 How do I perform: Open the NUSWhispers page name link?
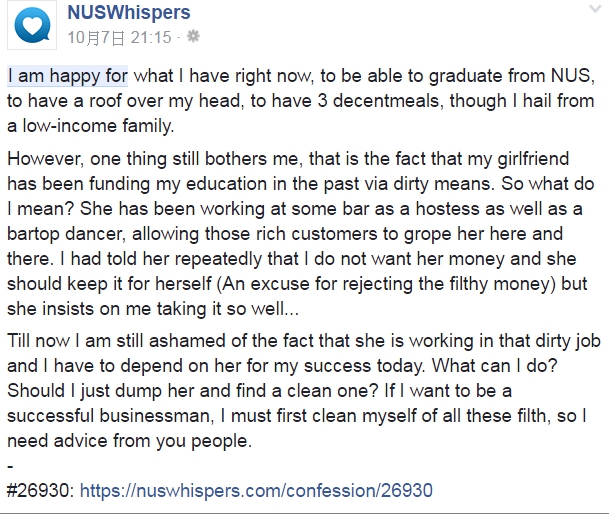pyautogui.click(x=129, y=12)
